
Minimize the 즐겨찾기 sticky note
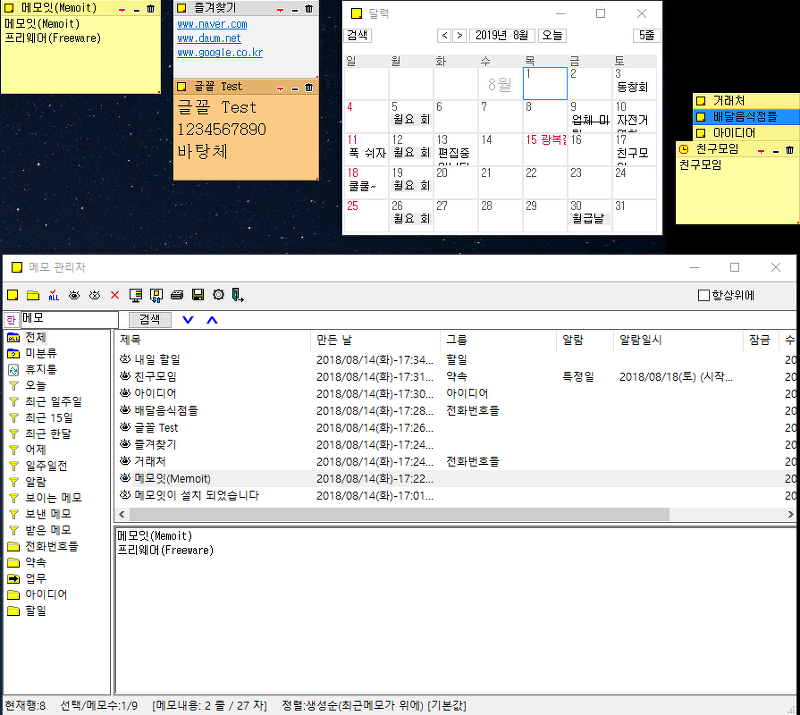[294, 10]
